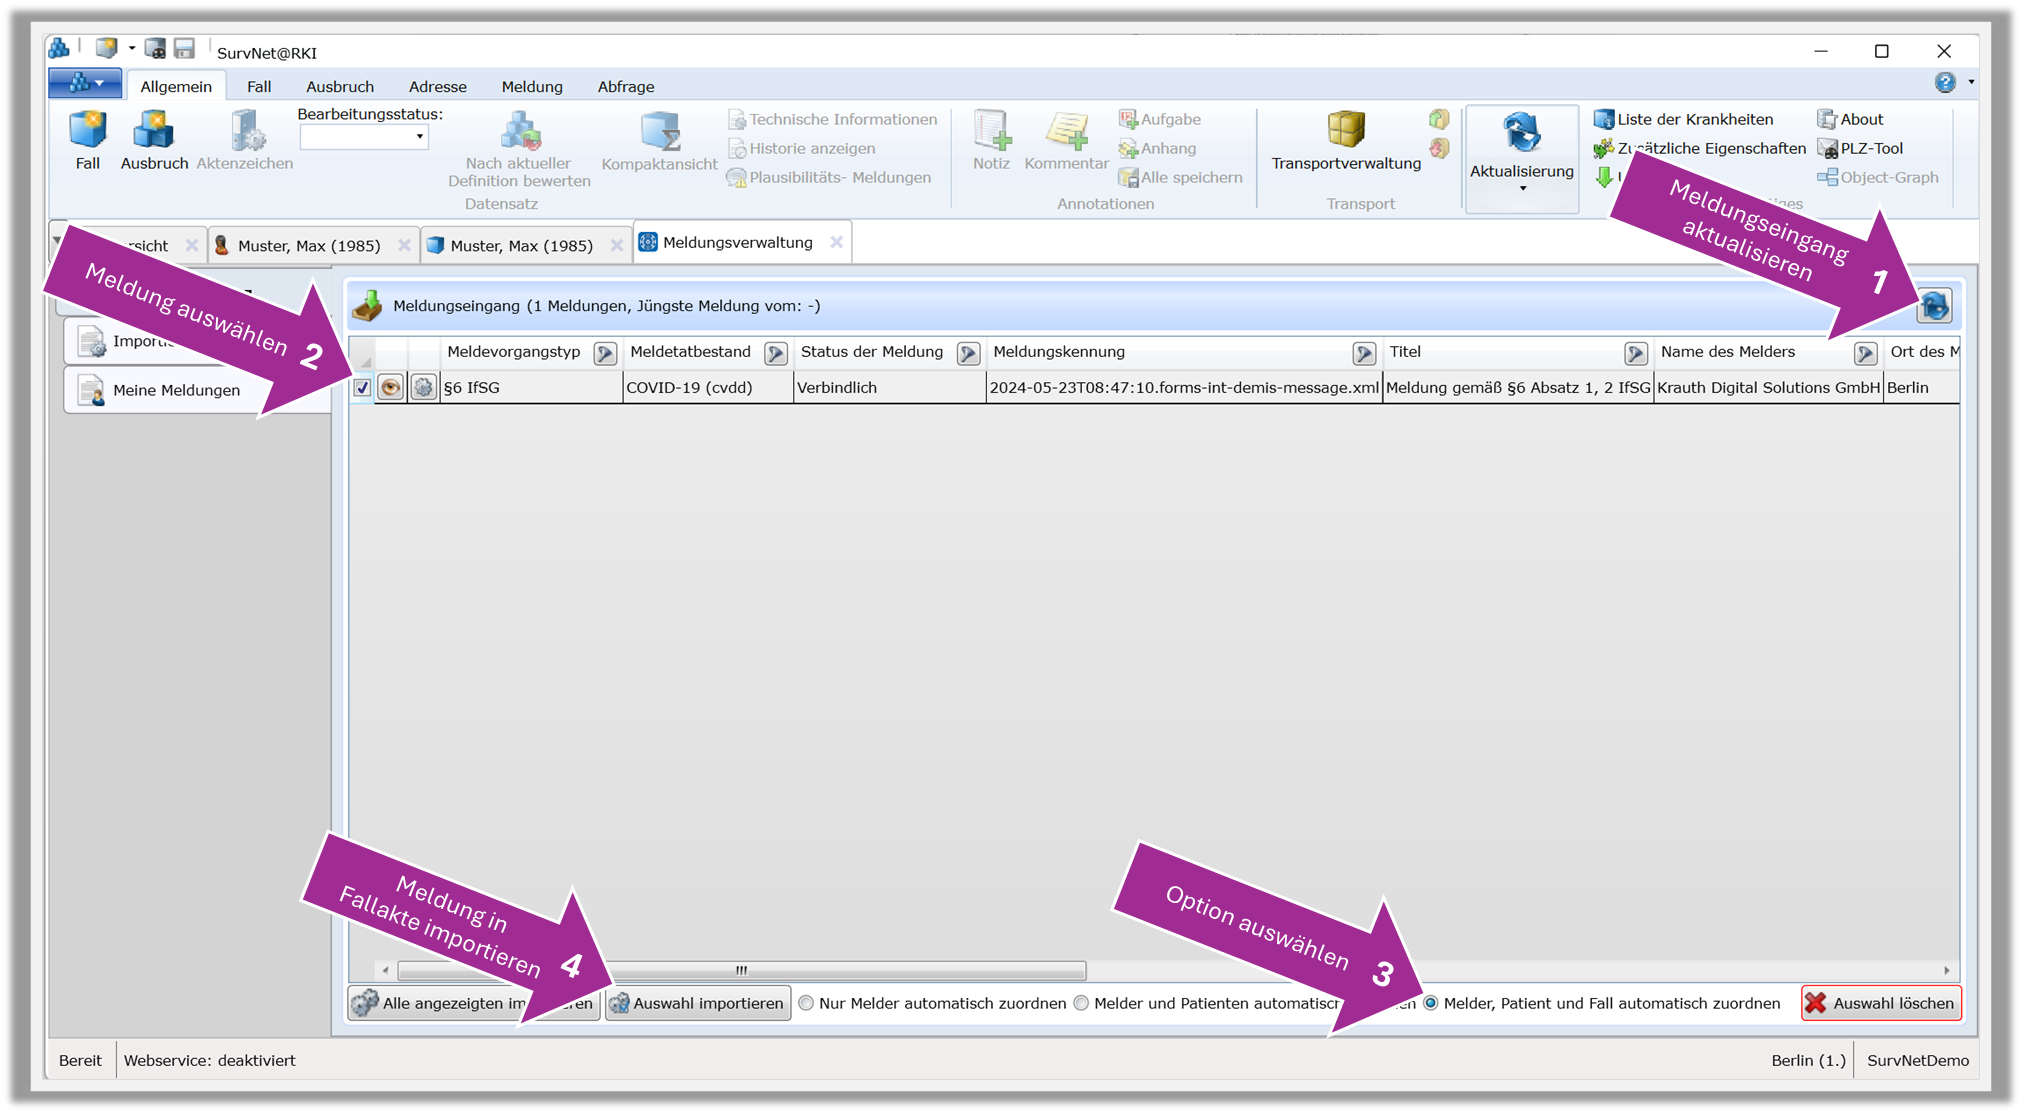
Task: Select Melder, Patient und Fall automatisch zuordnen
Action: (1431, 1003)
